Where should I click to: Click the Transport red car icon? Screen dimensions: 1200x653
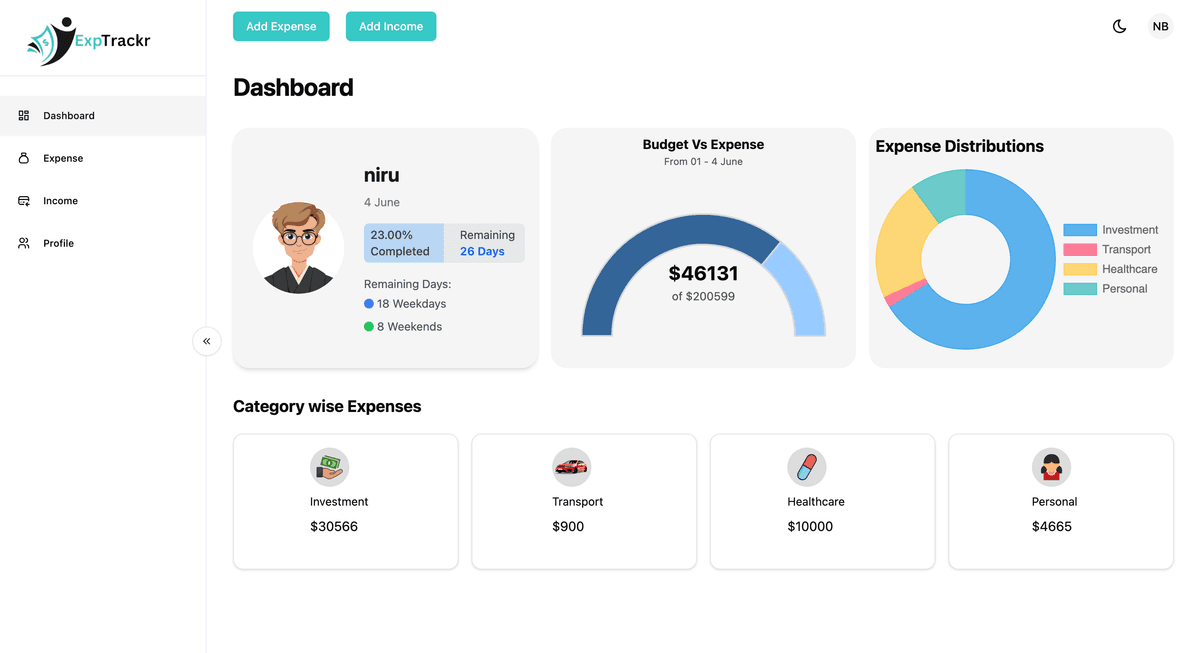pyautogui.click(x=571, y=467)
